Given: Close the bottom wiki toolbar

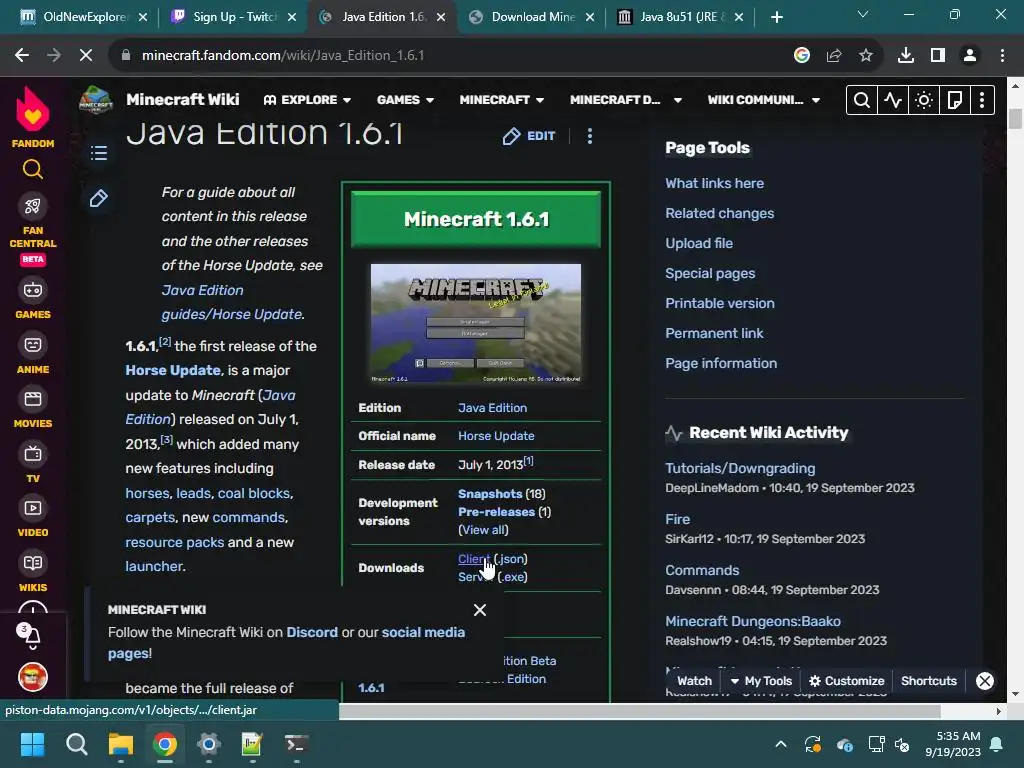Looking at the screenshot, I should pyautogui.click(x=984, y=681).
